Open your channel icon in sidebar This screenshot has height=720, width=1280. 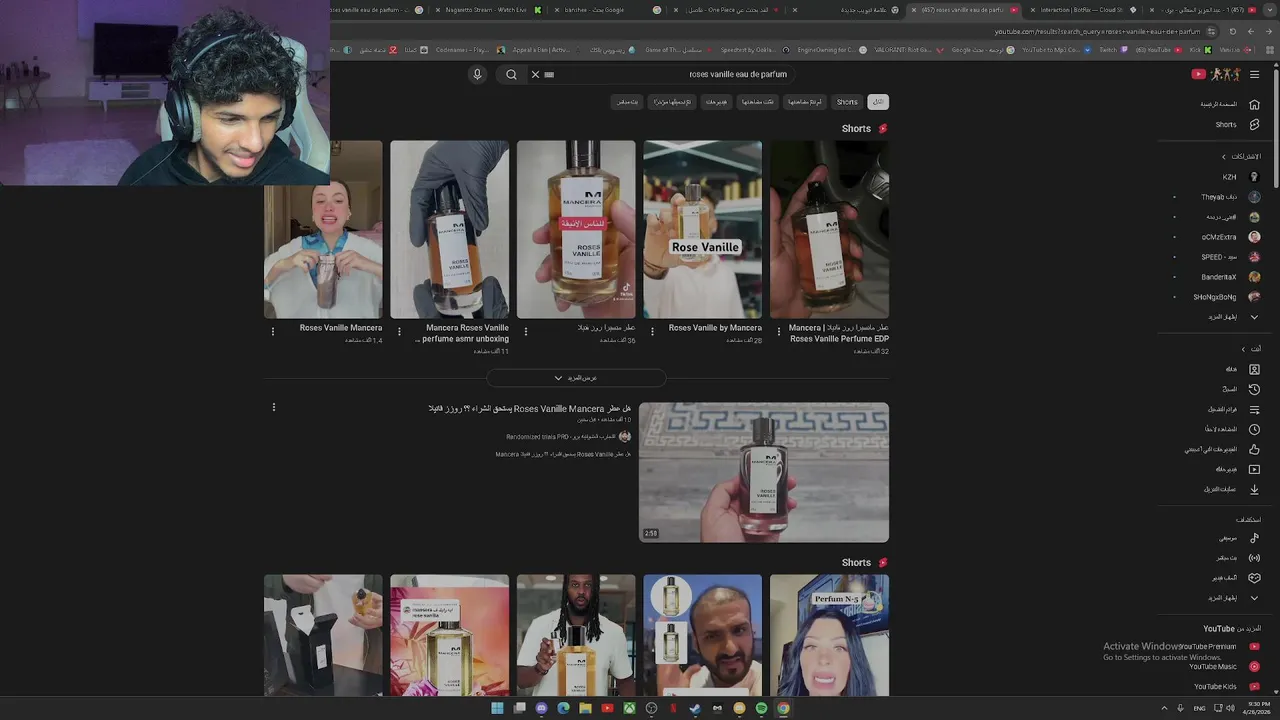[x=1254, y=369]
